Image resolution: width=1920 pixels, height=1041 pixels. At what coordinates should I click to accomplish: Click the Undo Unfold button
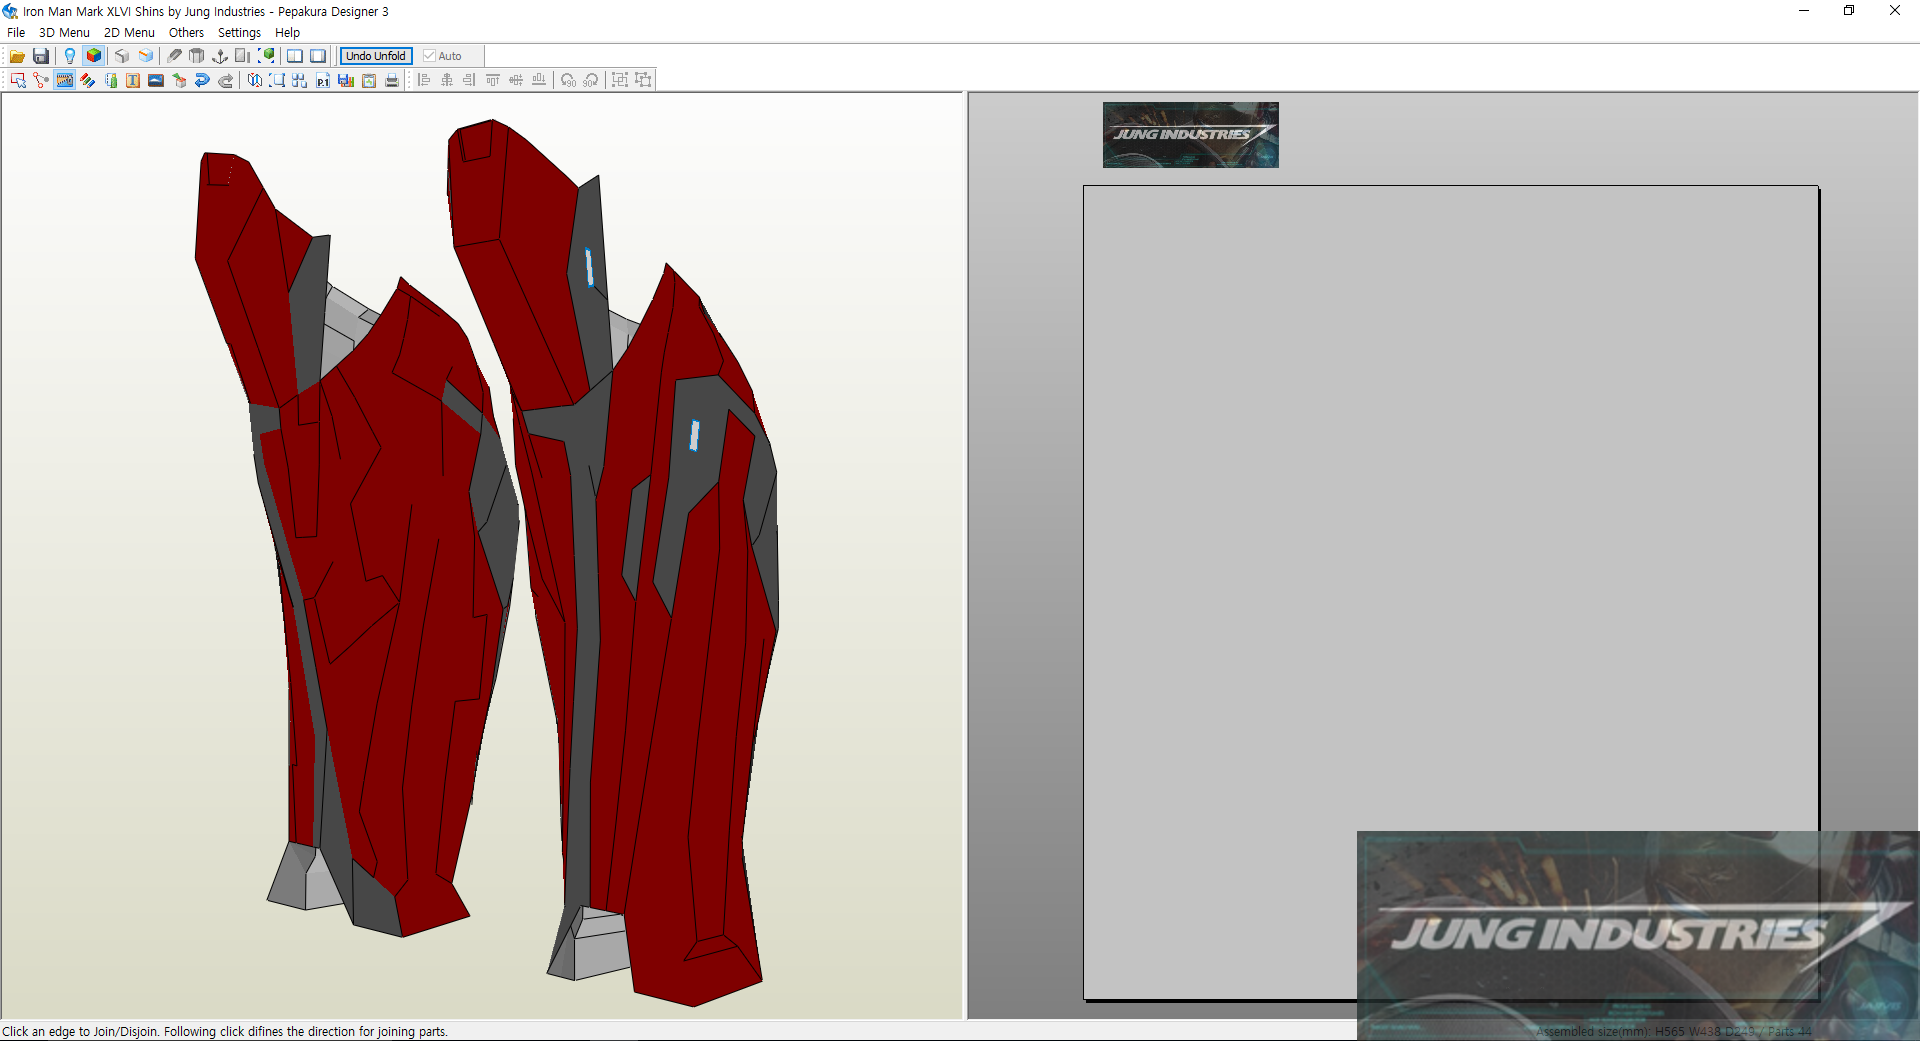click(376, 56)
